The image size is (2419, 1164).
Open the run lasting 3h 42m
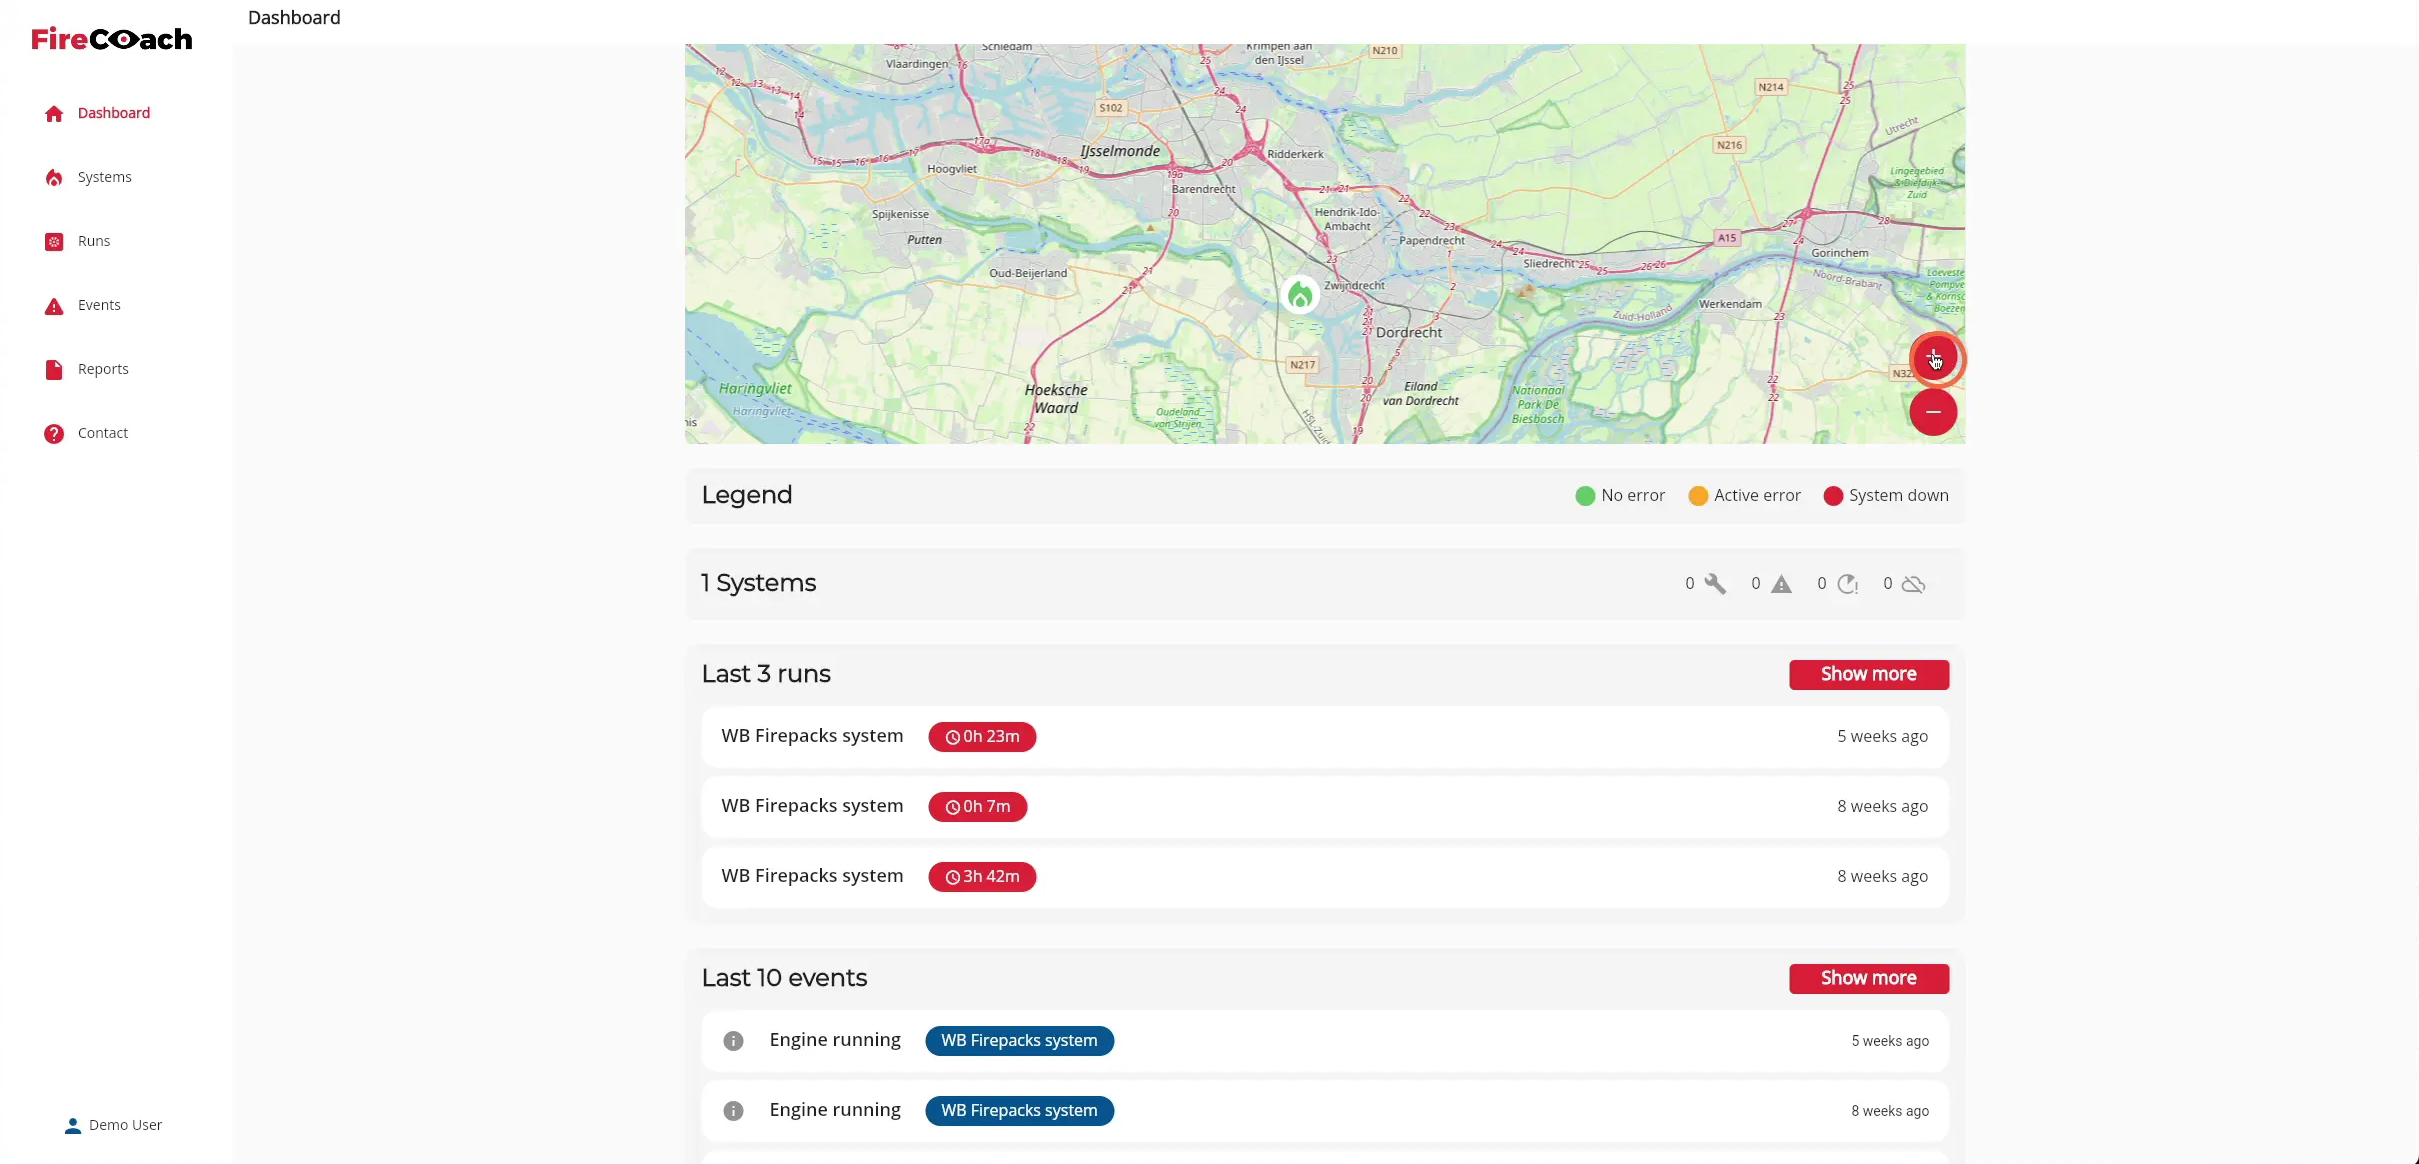pyautogui.click(x=1325, y=877)
